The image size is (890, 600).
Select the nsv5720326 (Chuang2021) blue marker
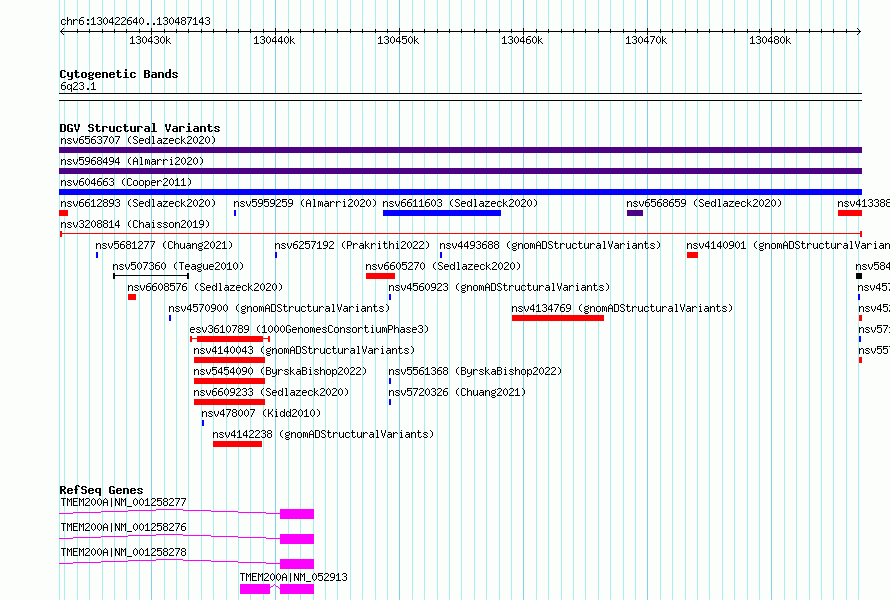coord(390,402)
